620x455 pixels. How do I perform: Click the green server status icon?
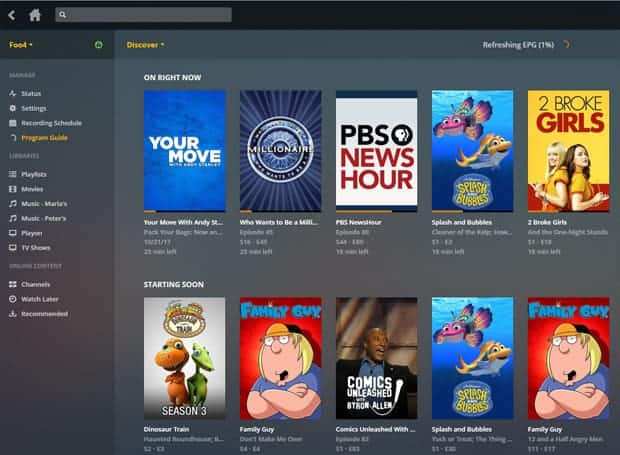click(98, 45)
